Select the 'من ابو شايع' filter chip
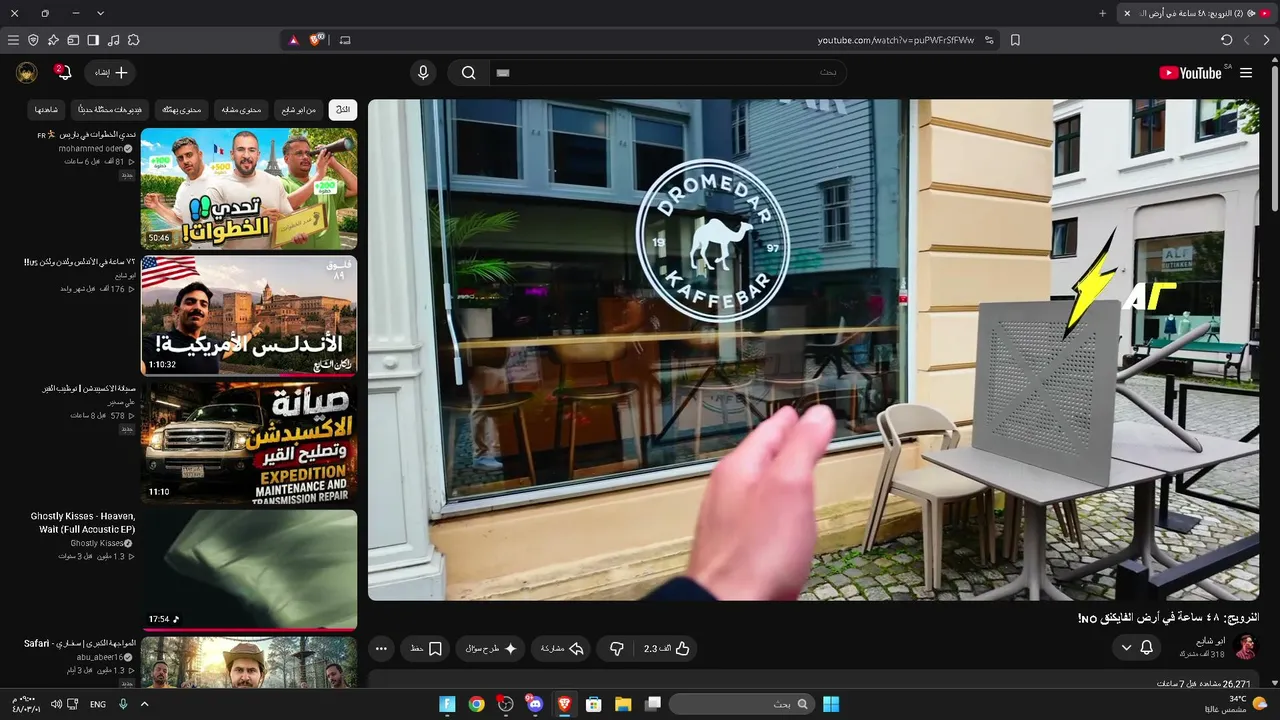Viewport: 1280px width, 720px height. (x=298, y=109)
